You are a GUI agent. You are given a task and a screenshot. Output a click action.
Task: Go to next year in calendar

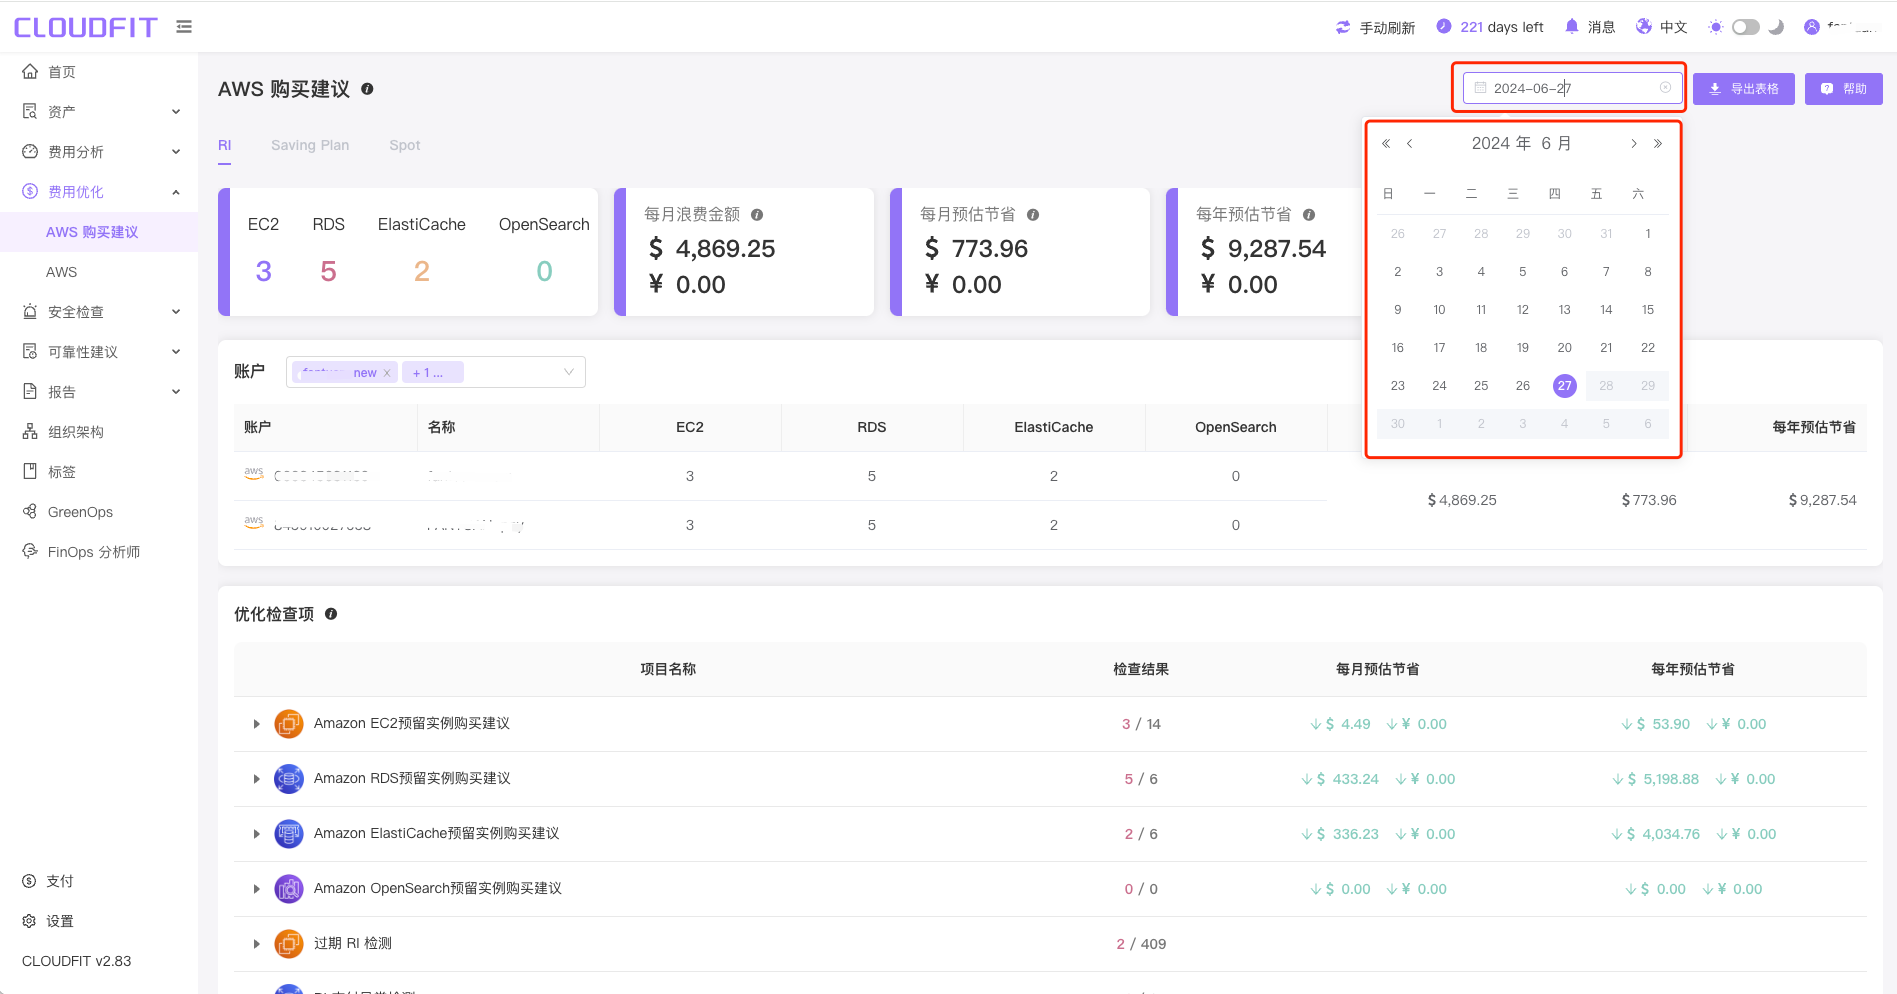[1658, 144]
